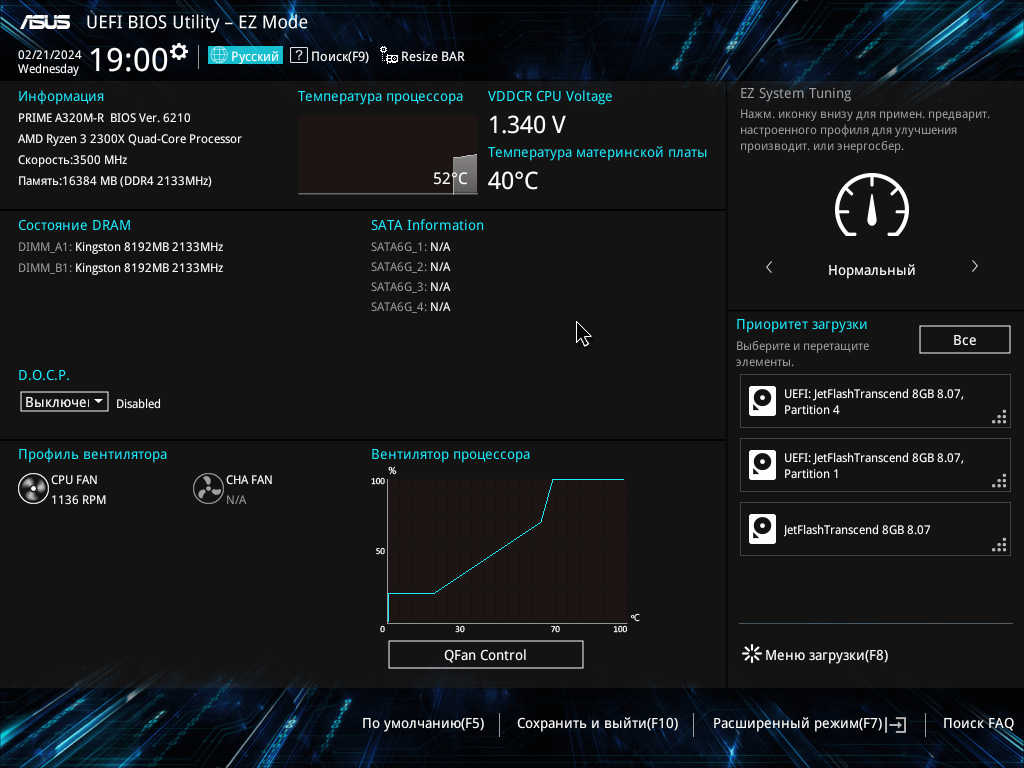Click Приоритет загрузки heading
This screenshot has height=768, width=1024.
pyautogui.click(x=801, y=325)
